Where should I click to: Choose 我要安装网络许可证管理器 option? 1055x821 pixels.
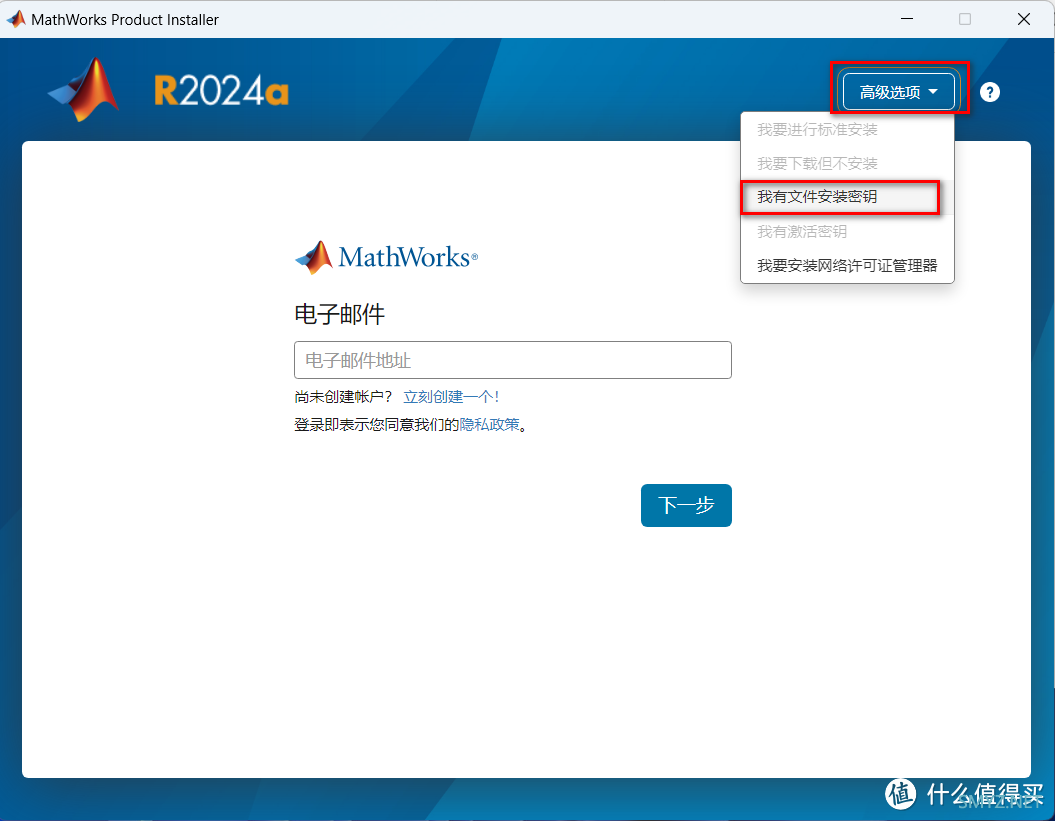coord(847,266)
